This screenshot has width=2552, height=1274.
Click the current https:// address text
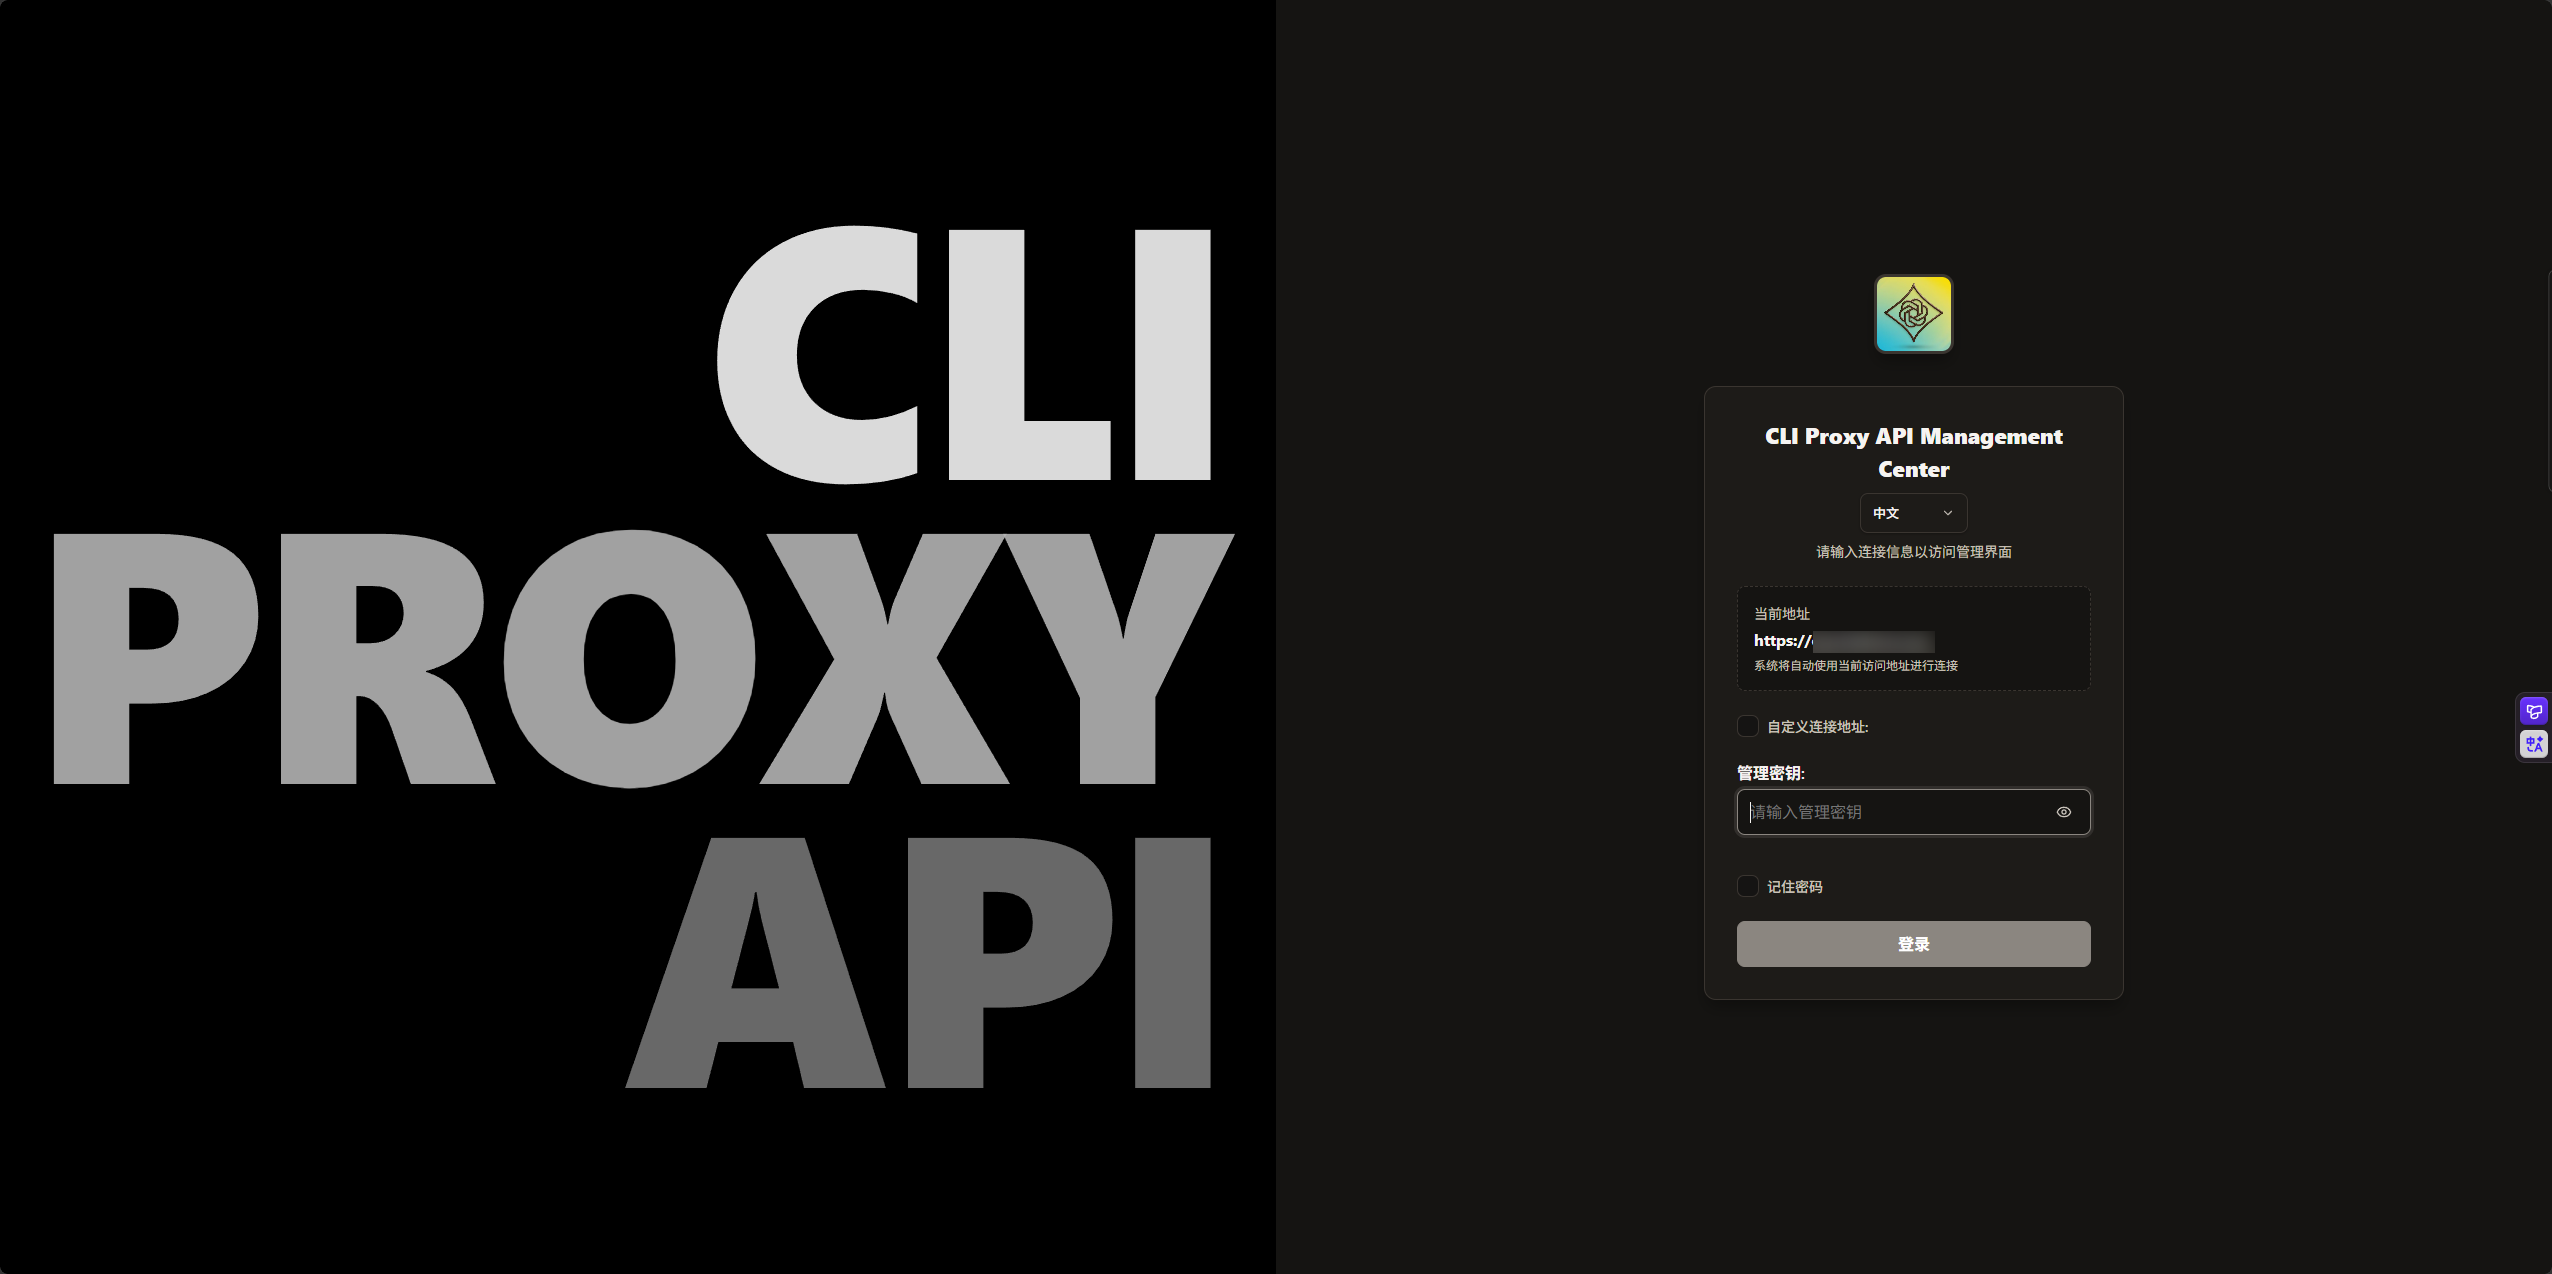coord(1843,641)
